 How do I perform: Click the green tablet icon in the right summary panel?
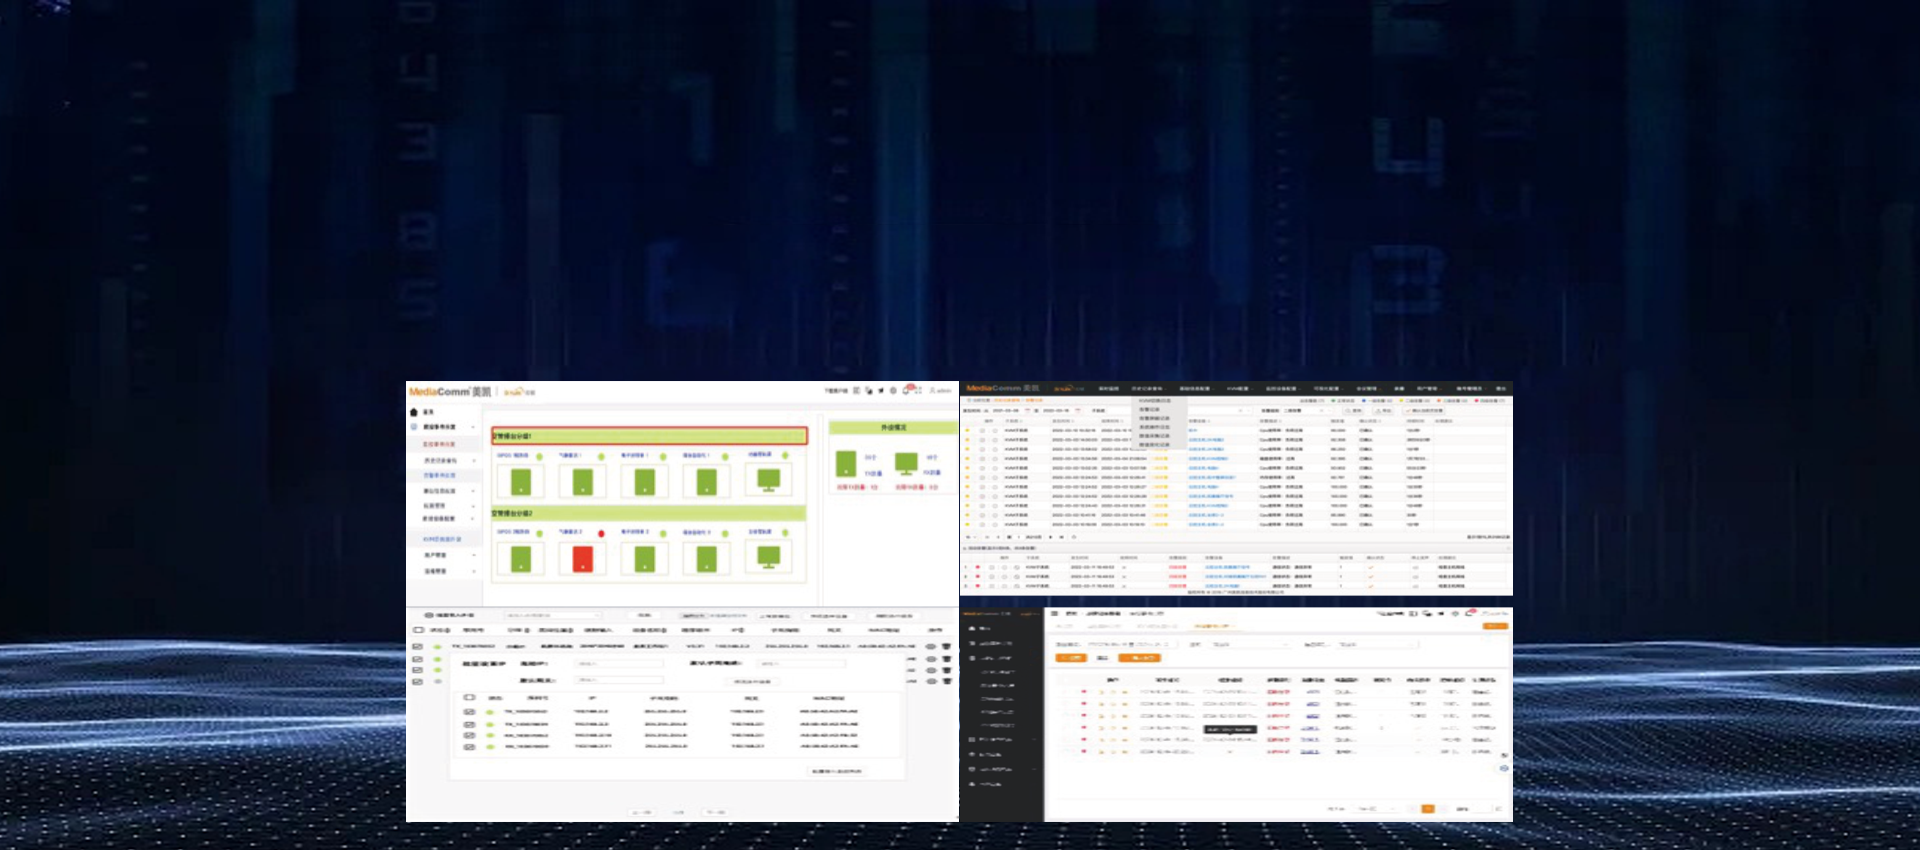point(846,463)
